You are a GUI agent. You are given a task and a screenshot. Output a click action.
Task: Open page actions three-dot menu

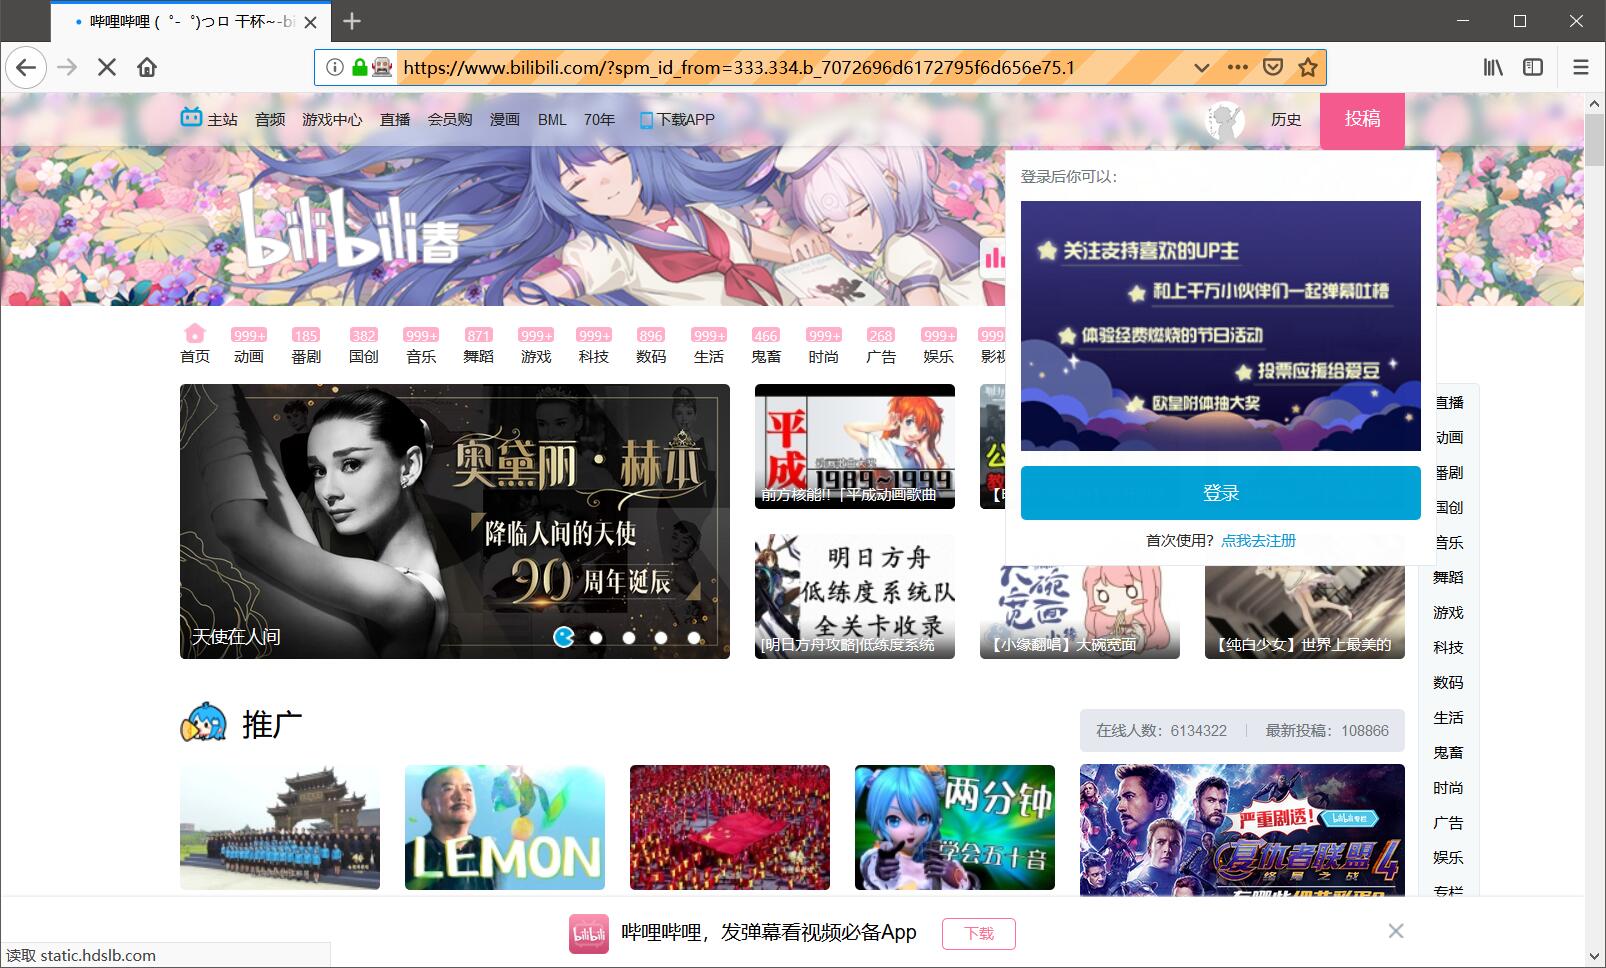(x=1238, y=67)
